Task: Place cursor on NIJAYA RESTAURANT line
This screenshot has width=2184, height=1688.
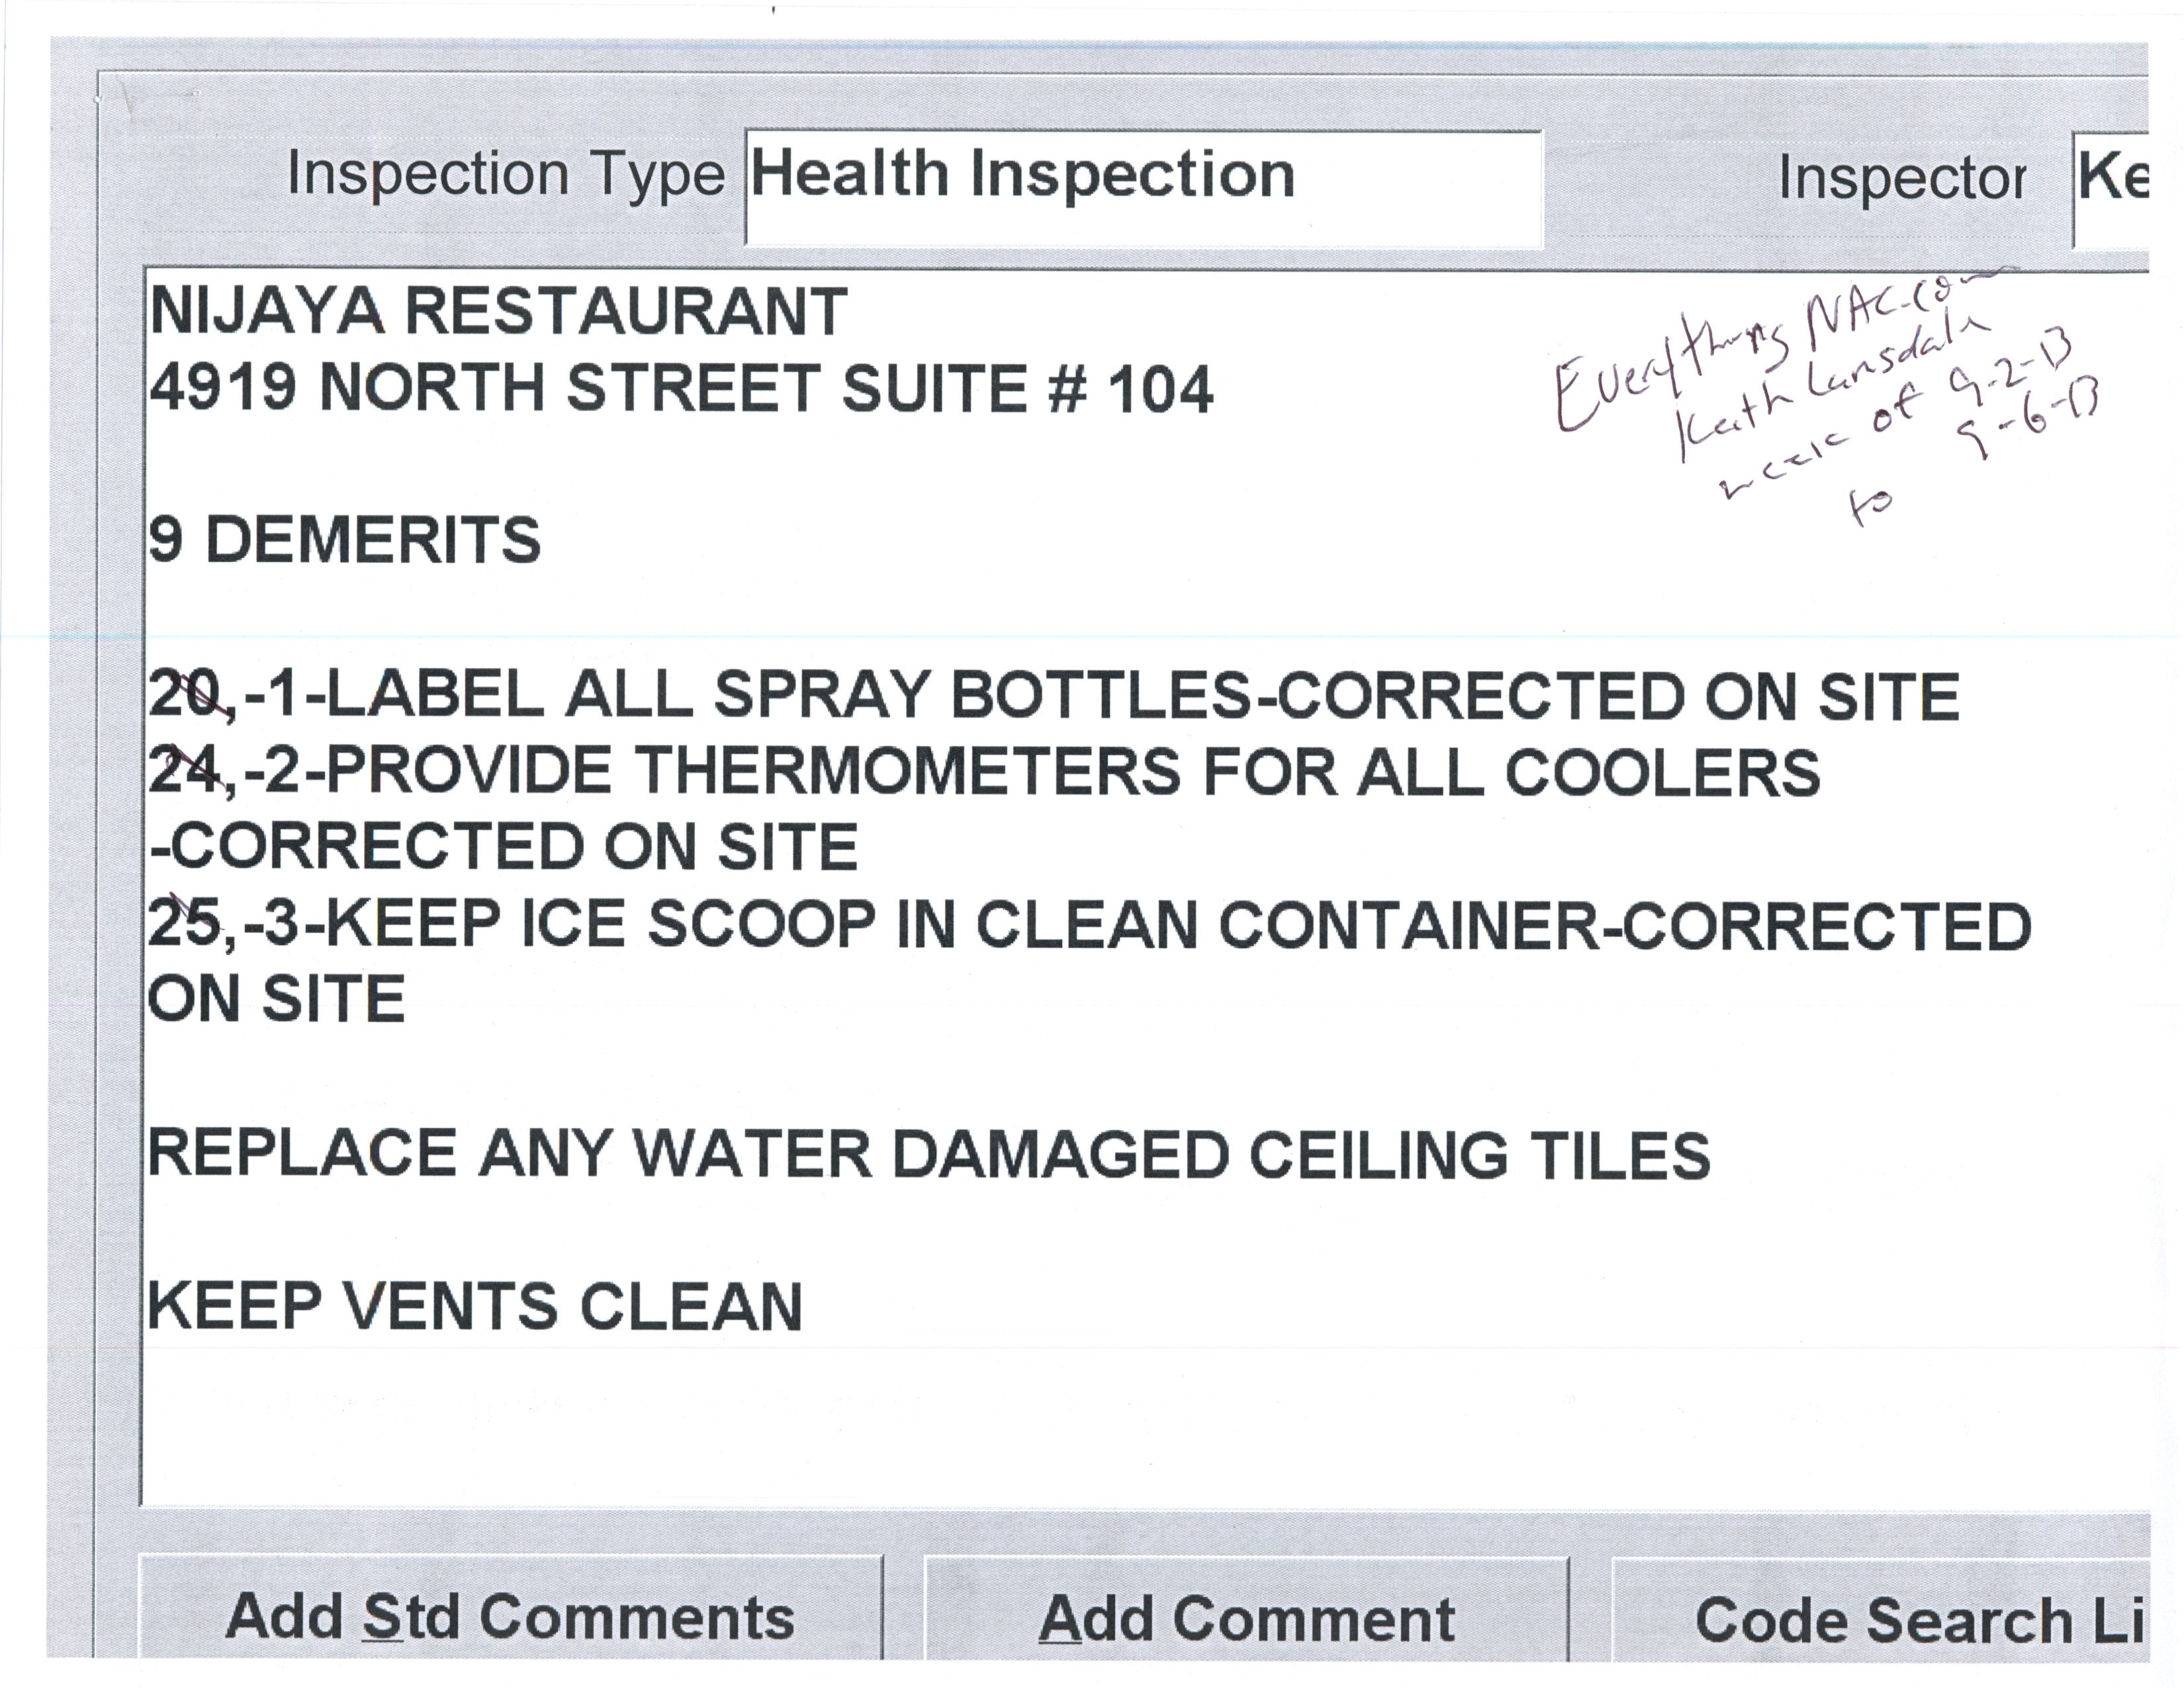Action: [498, 310]
